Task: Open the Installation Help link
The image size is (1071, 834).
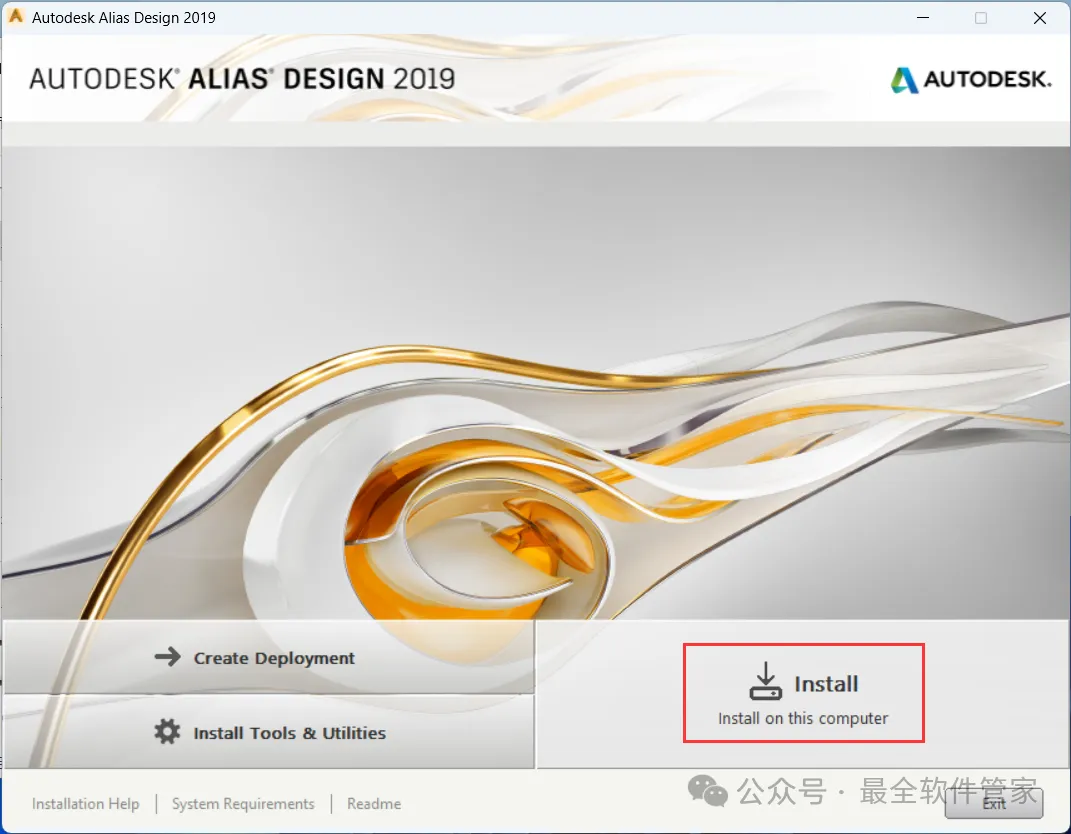Action: point(85,804)
